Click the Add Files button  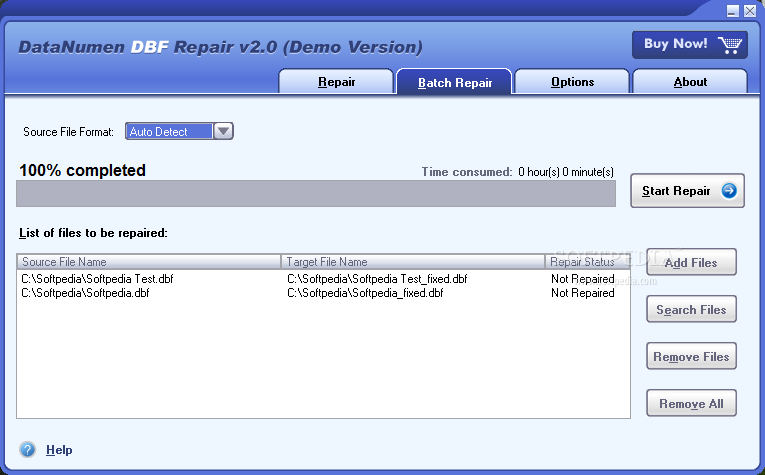coord(691,262)
